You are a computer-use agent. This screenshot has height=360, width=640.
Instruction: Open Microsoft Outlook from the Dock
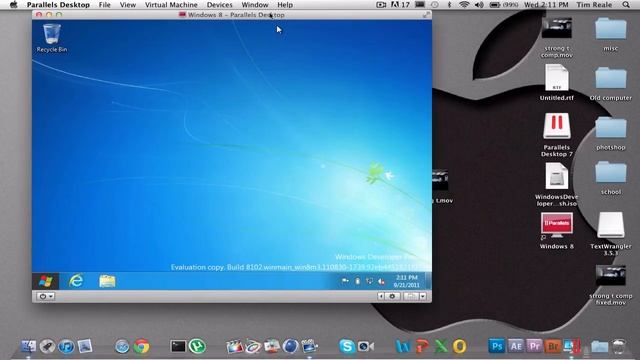click(x=459, y=346)
